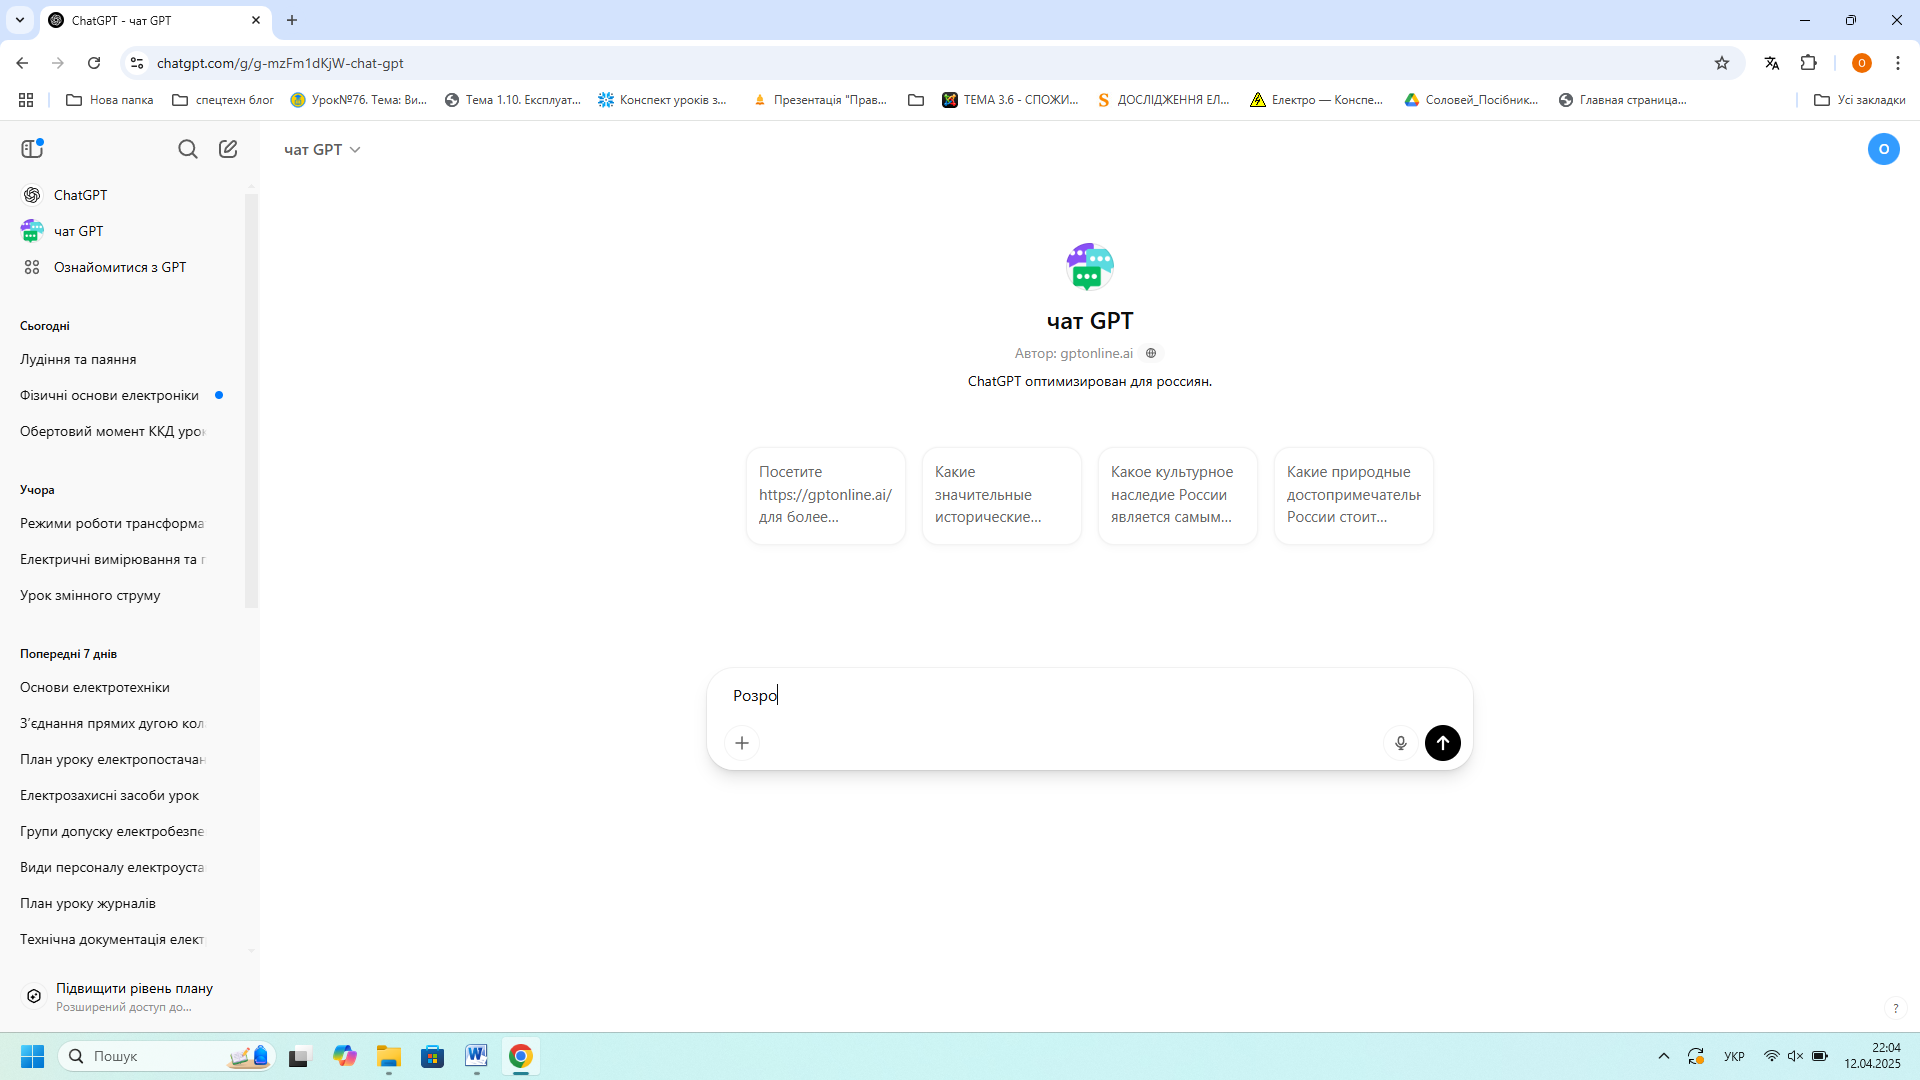Open the спецтехн блог bookmark folder

[223, 100]
